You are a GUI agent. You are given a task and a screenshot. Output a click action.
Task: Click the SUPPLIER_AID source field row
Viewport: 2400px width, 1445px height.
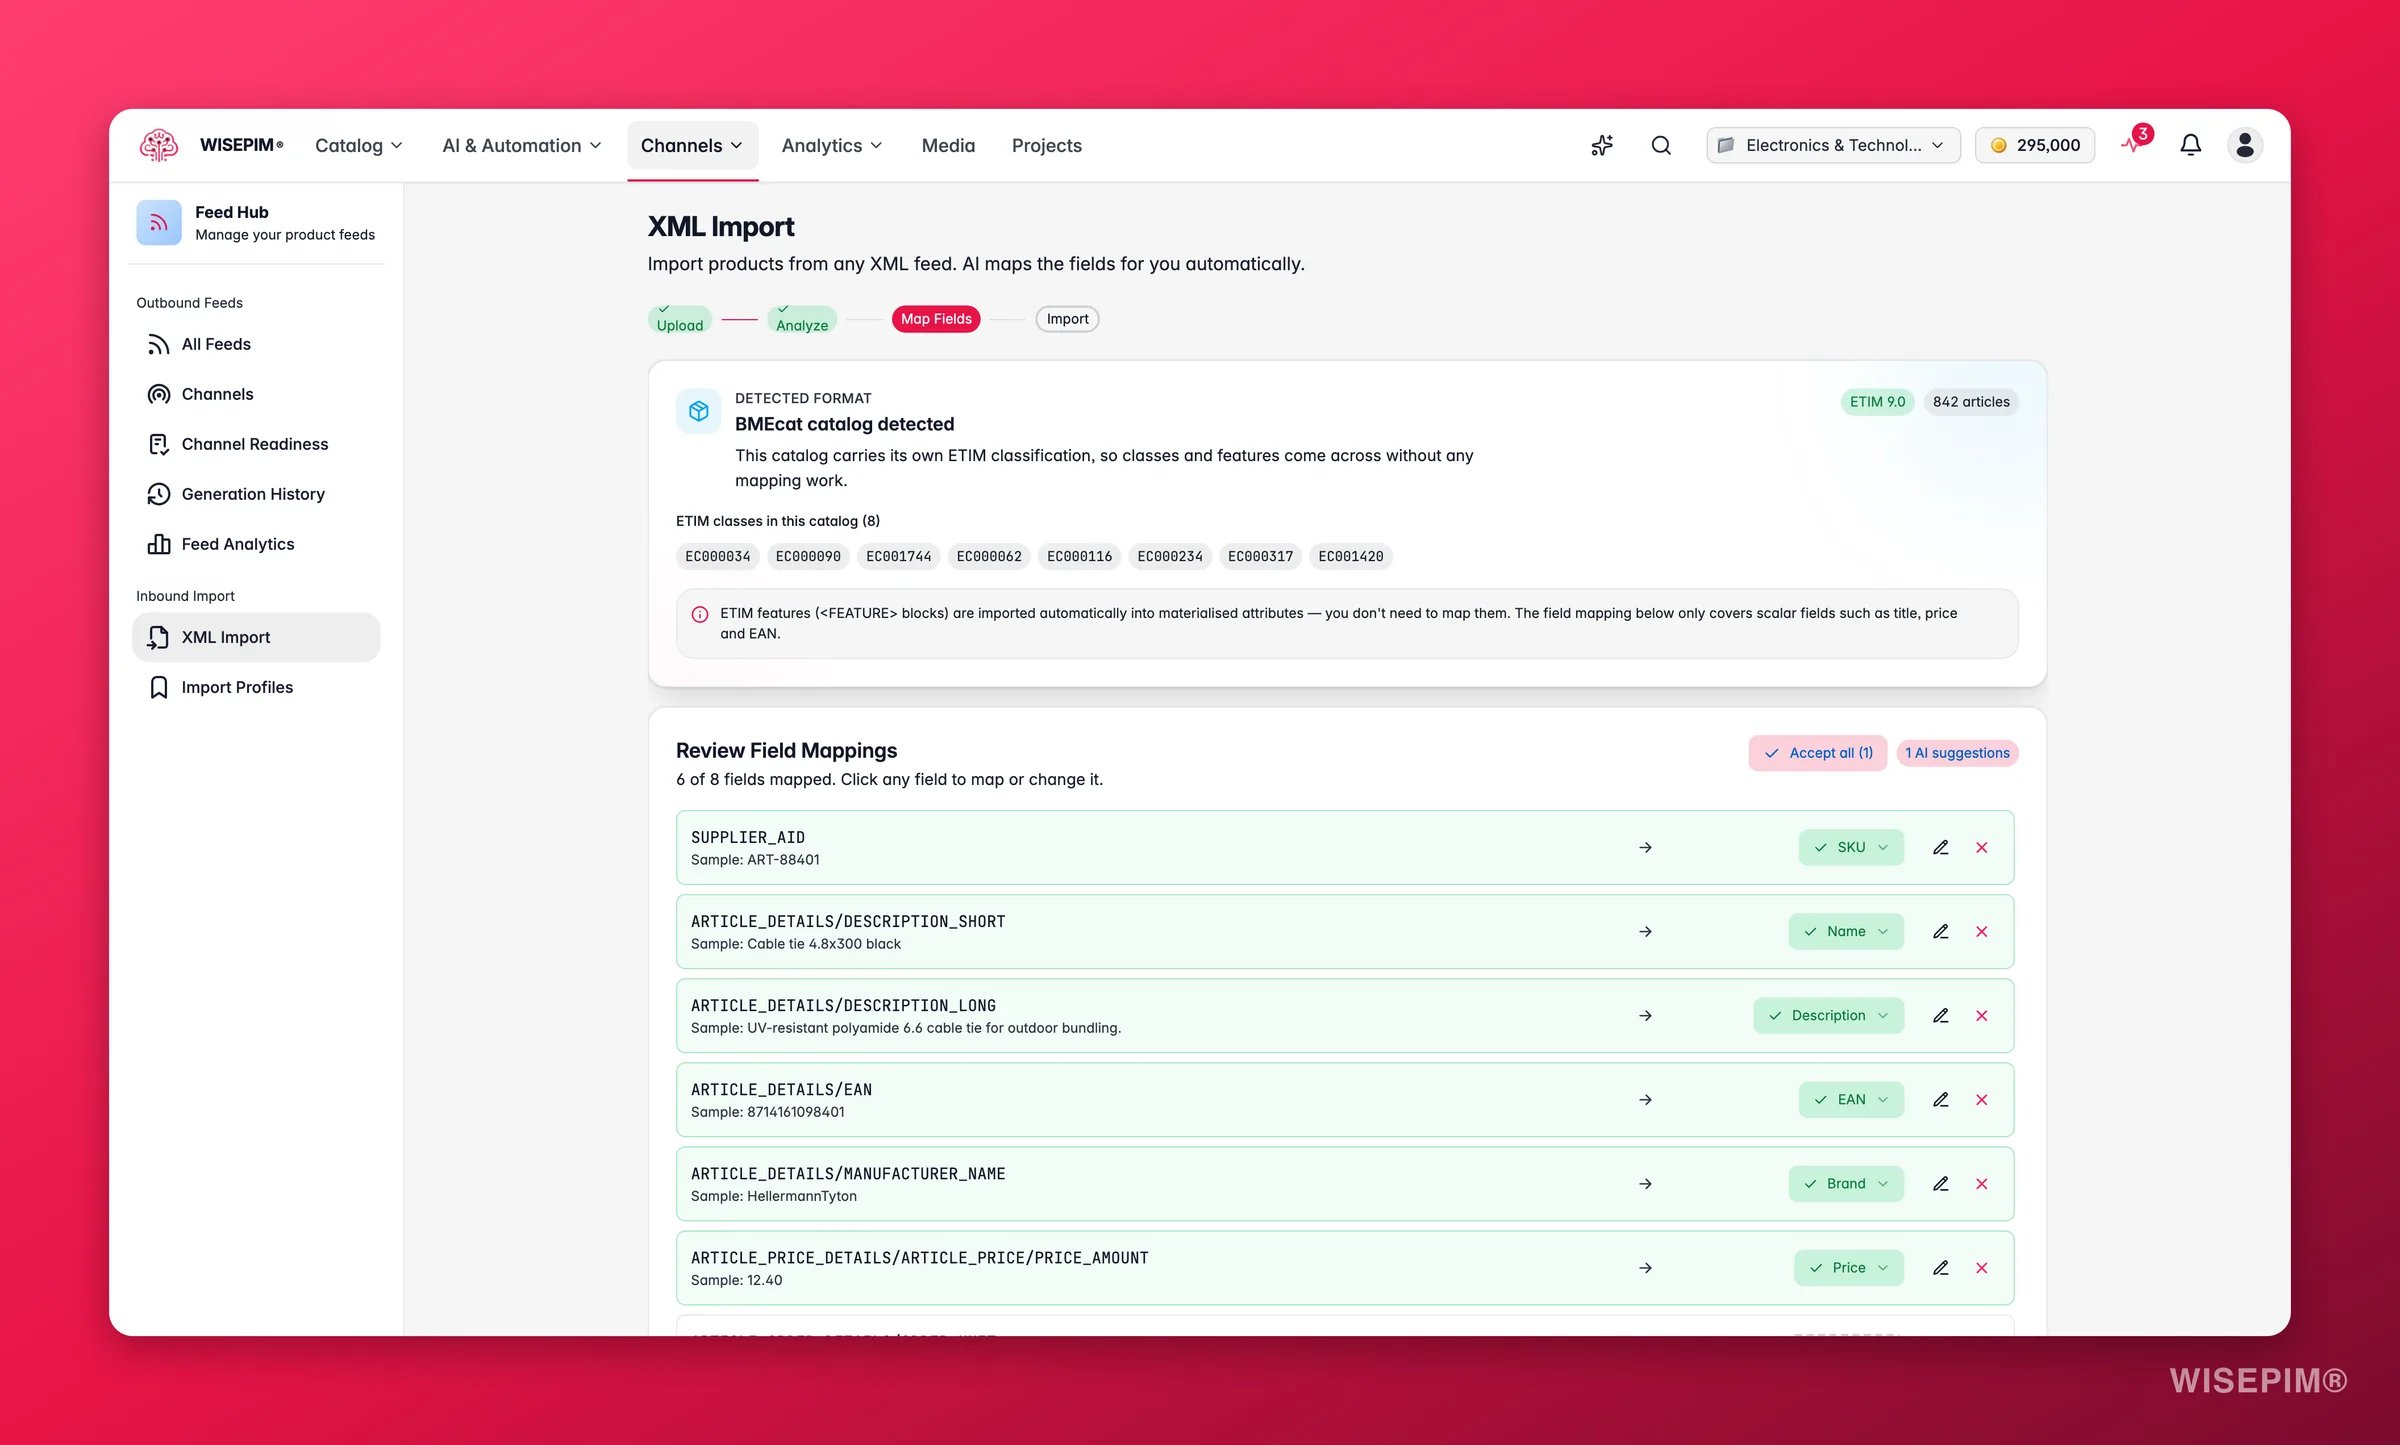pos(1345,847)
